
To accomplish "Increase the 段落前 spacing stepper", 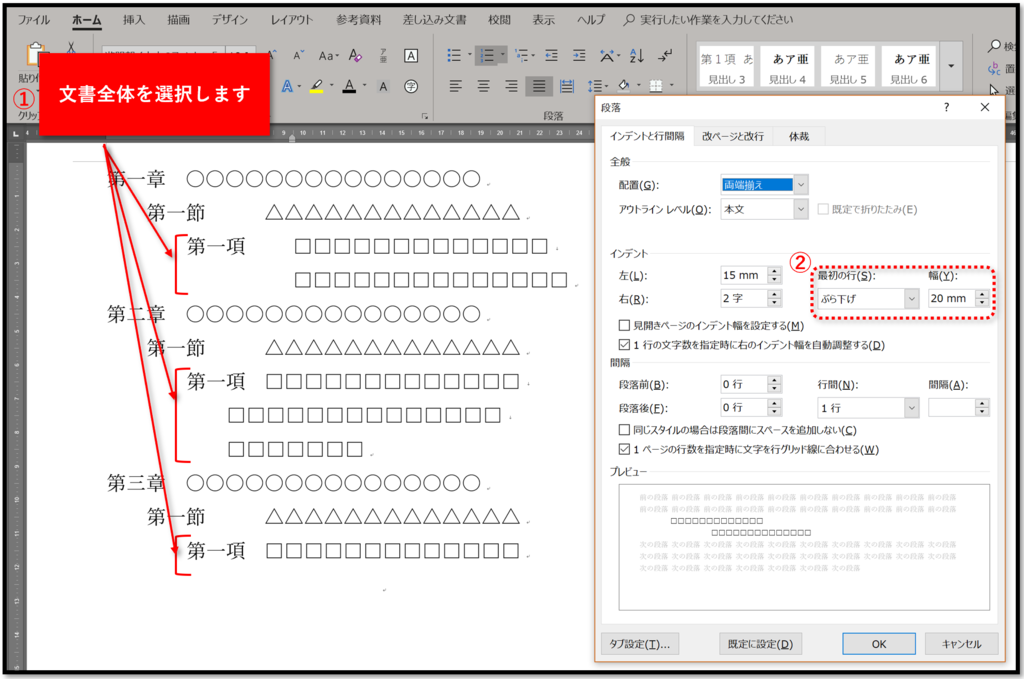I will pyautogui.click(x=774, y=379).
